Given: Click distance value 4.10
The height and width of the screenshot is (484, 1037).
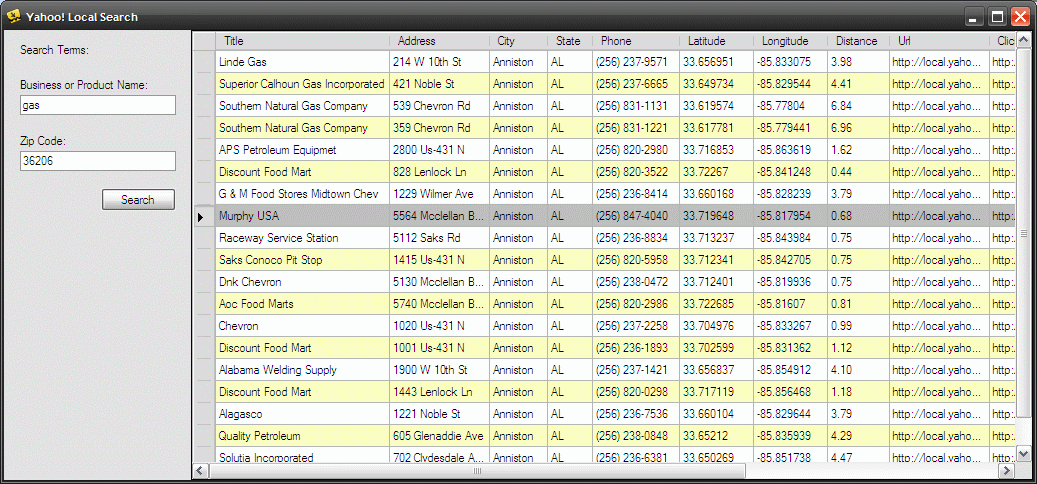Looking at the screenshot, I should point(858,370).
